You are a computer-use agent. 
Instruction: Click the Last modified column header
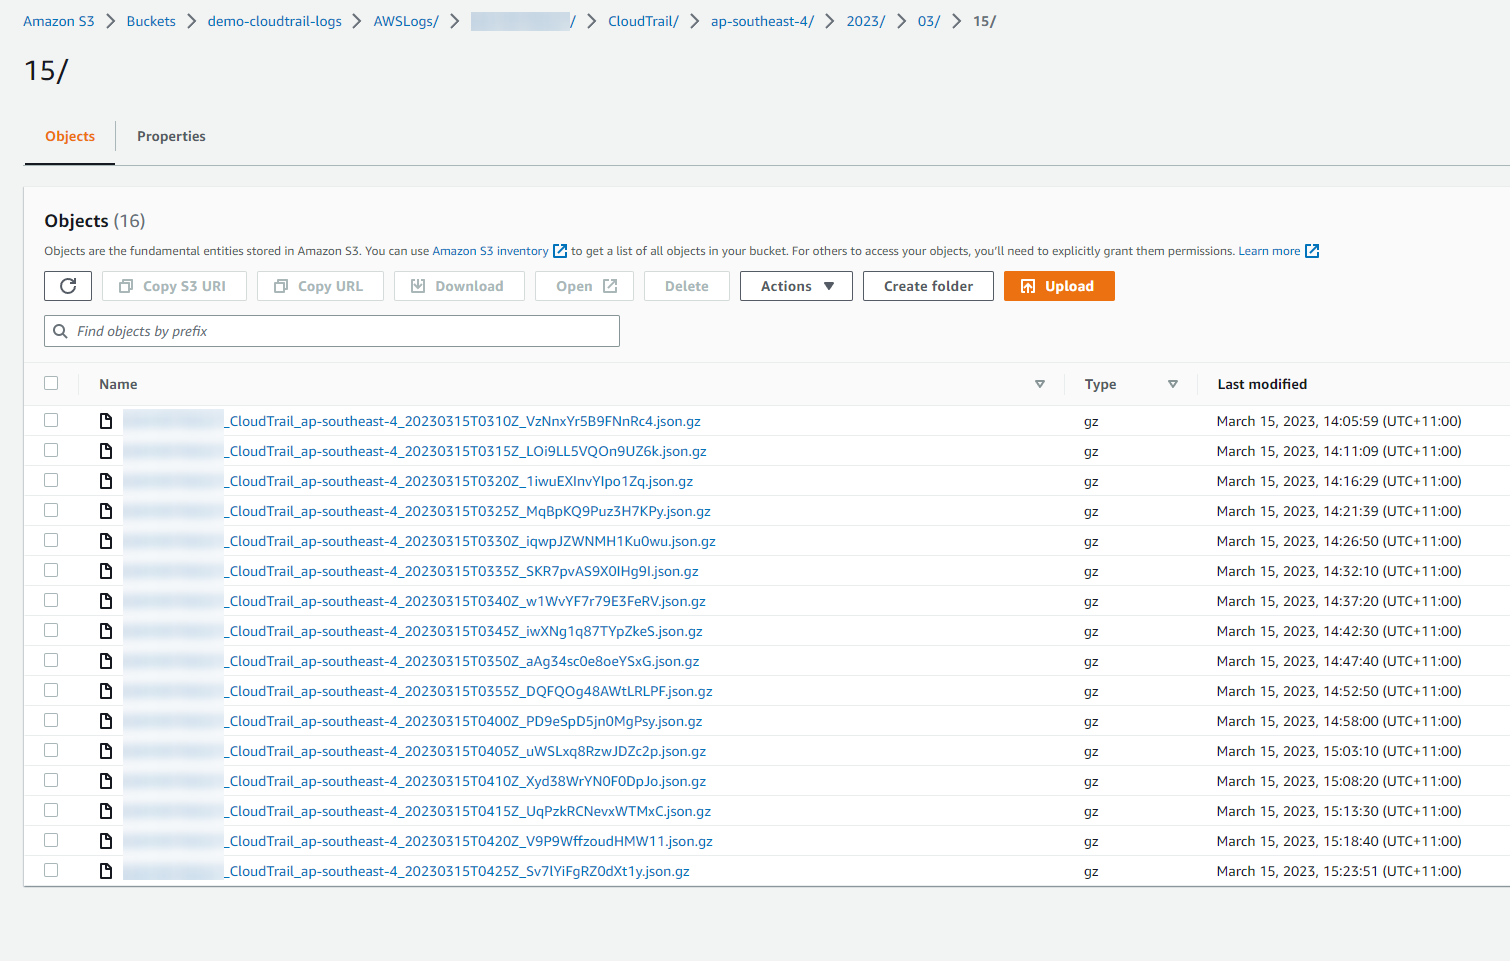pyautogui.click(x=1262, y=384)
